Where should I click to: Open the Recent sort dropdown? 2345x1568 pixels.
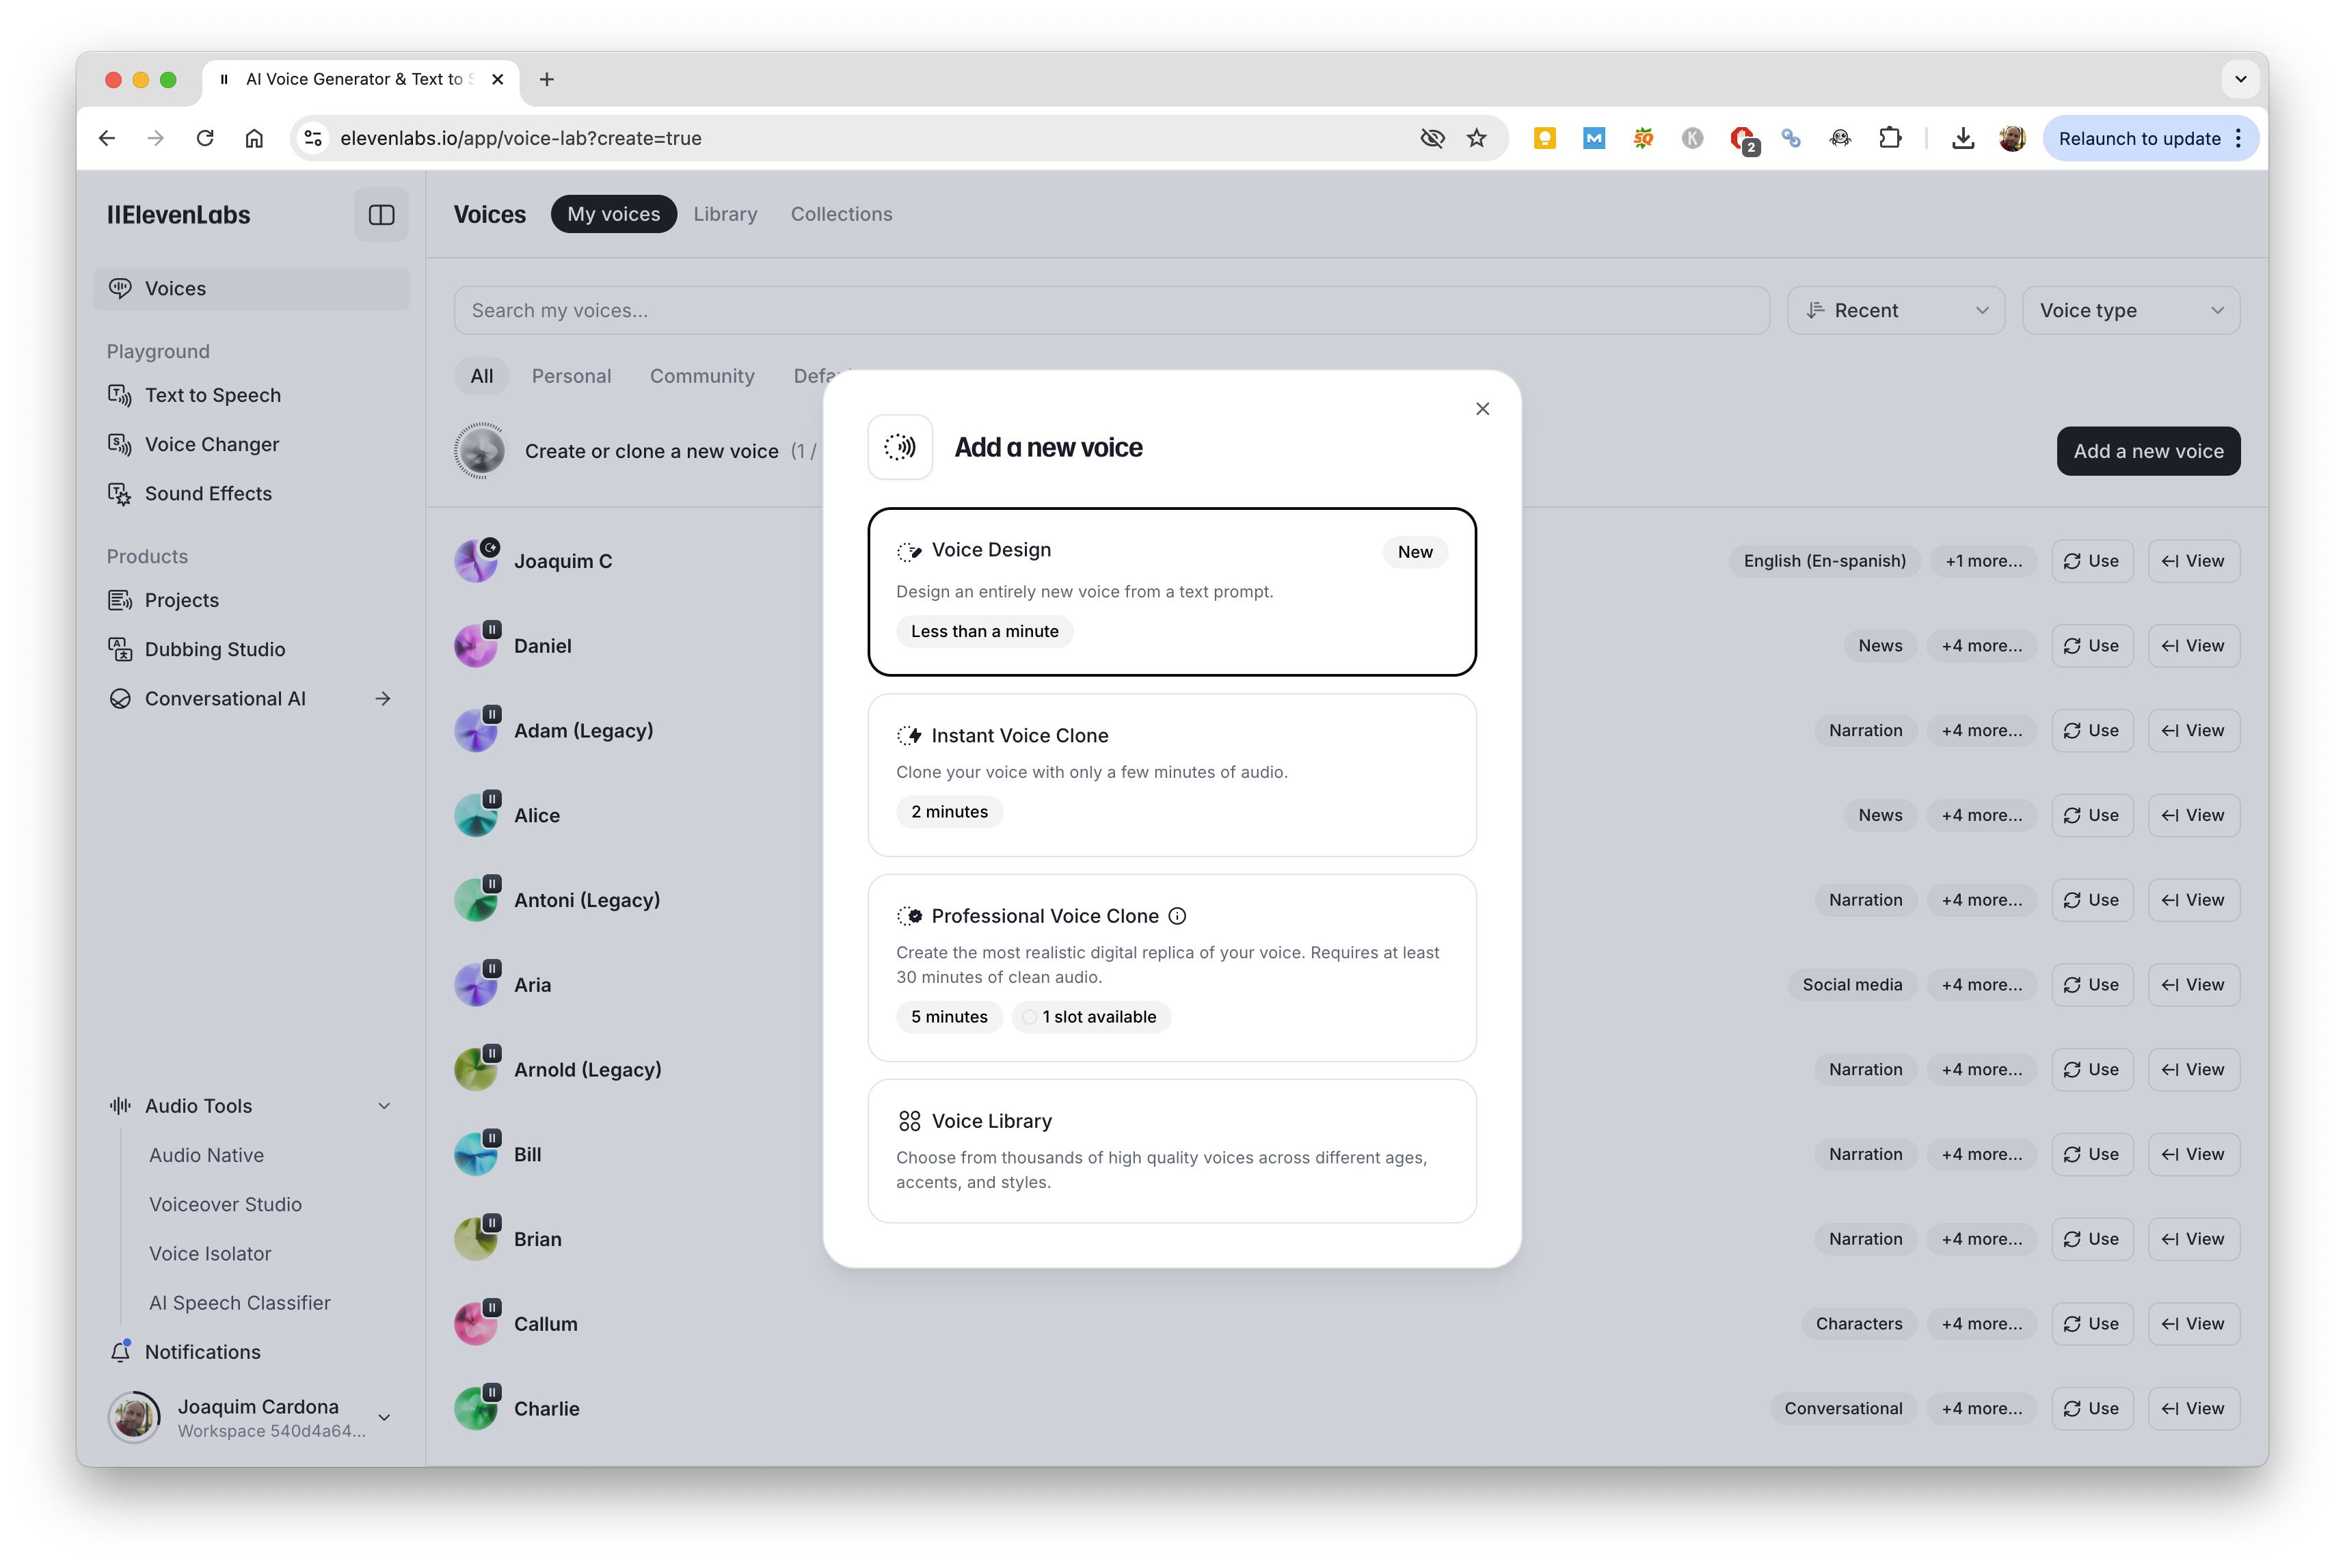1895,310
